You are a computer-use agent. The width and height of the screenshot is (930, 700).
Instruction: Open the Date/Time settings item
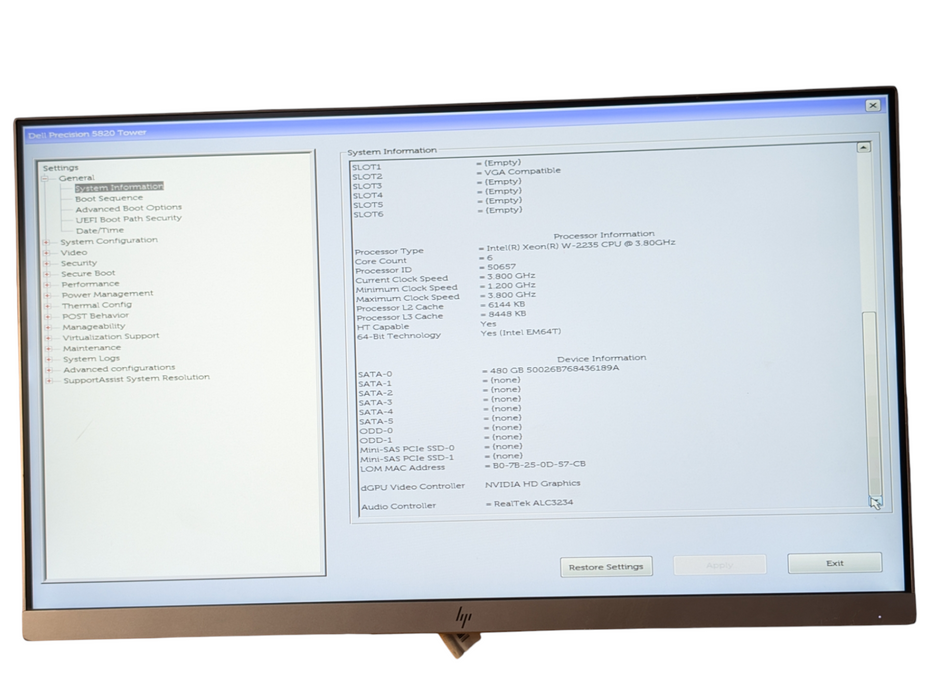(x=100, y=230)
